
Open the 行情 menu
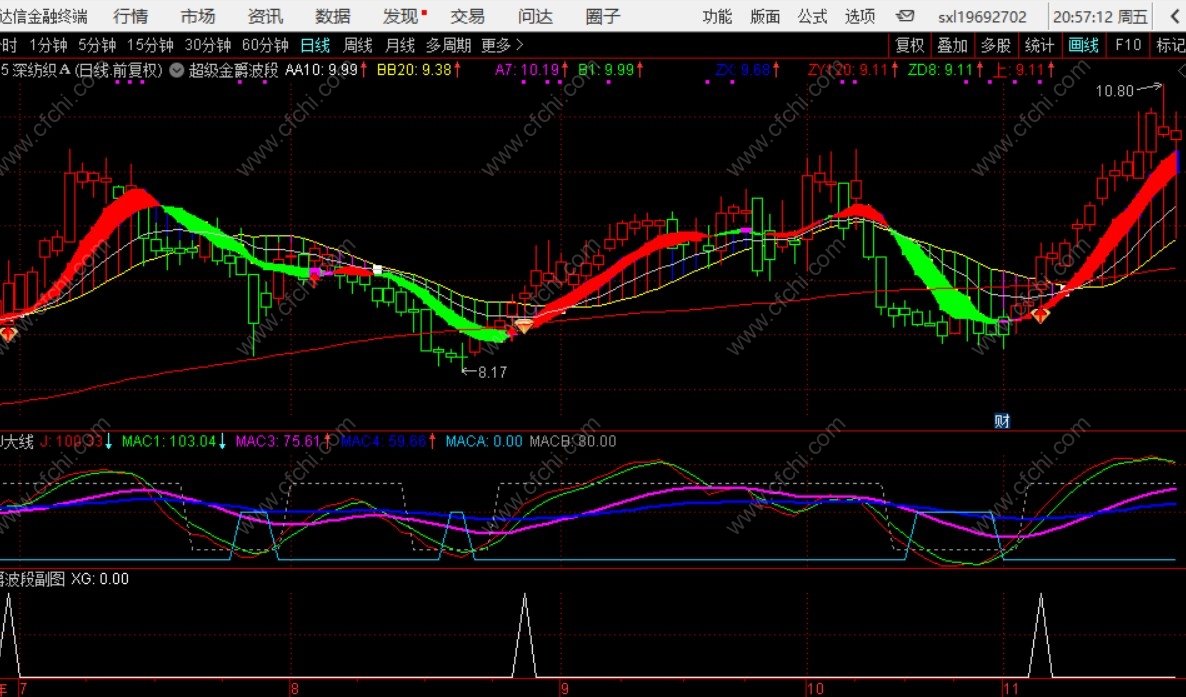click(131, 16)
